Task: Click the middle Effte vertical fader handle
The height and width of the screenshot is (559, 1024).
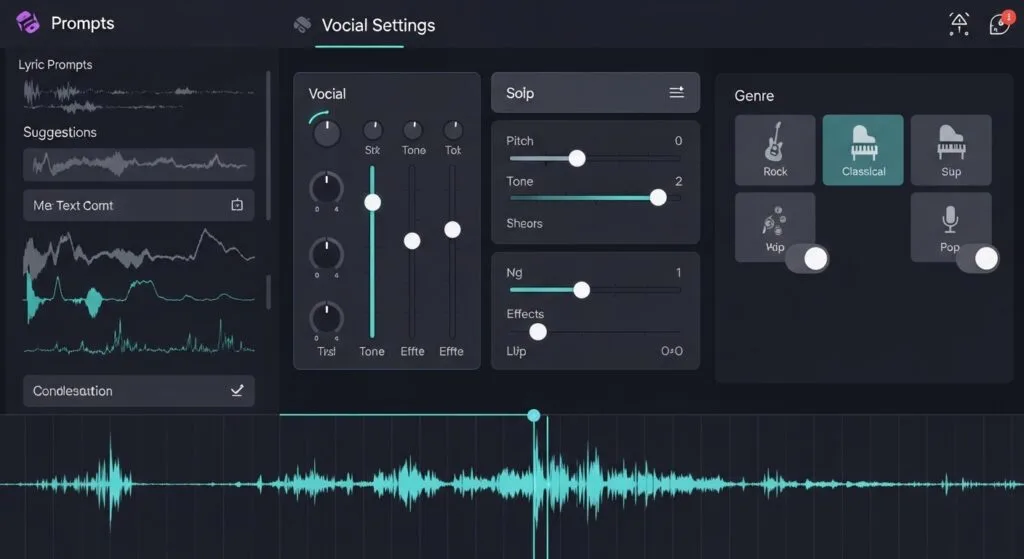Action: click(x=412, y=241)
